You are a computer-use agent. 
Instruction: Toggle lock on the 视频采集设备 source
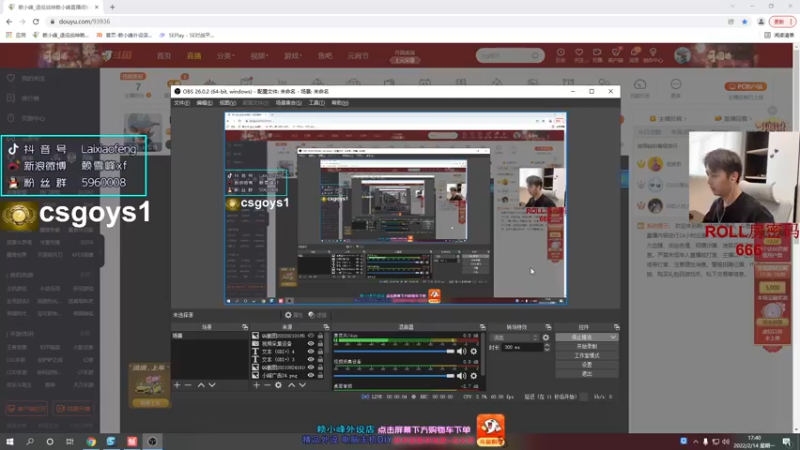(320, 343)
